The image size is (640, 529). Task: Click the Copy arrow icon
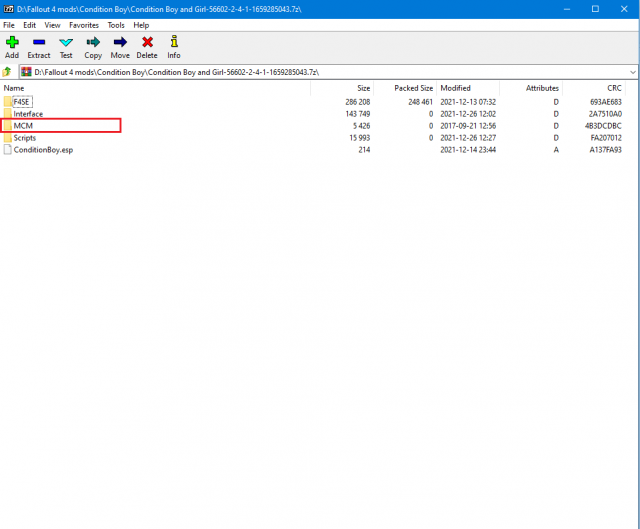pos(93,42)
